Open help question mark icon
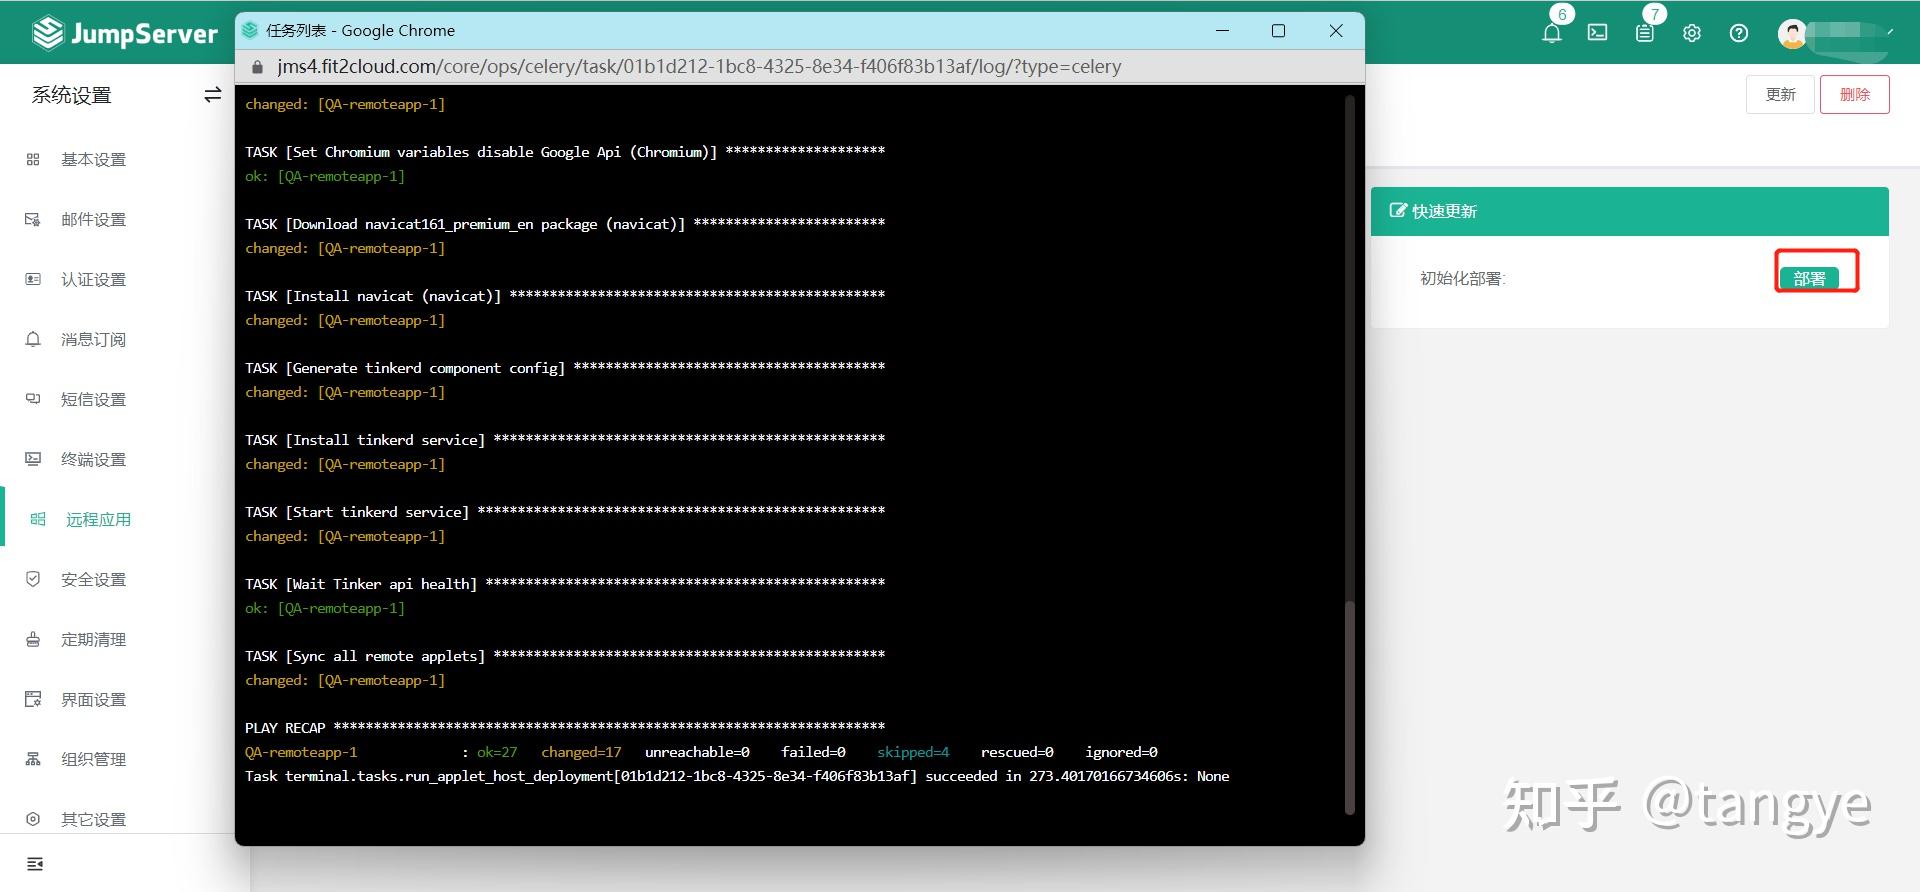1920x892 pixels. 1739,33
